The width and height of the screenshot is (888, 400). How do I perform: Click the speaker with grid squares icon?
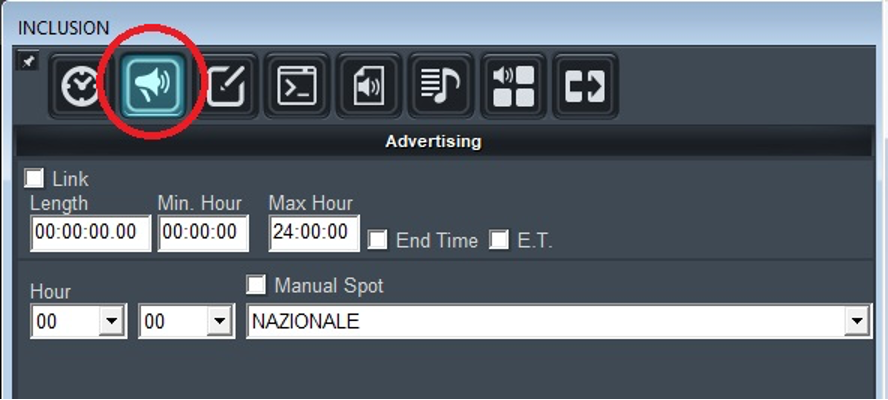click(514, 86)
